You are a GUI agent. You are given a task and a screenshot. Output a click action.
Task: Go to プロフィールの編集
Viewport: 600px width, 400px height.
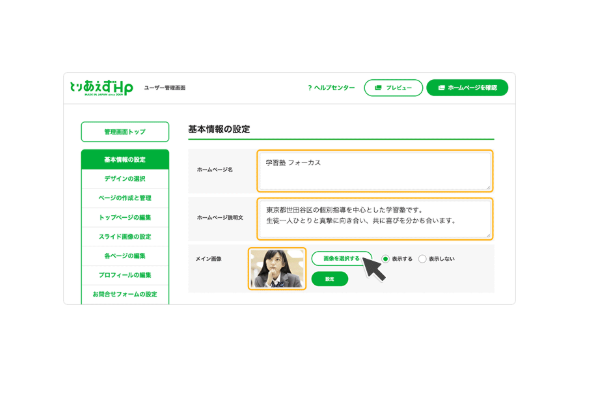[x=125, y=275]
